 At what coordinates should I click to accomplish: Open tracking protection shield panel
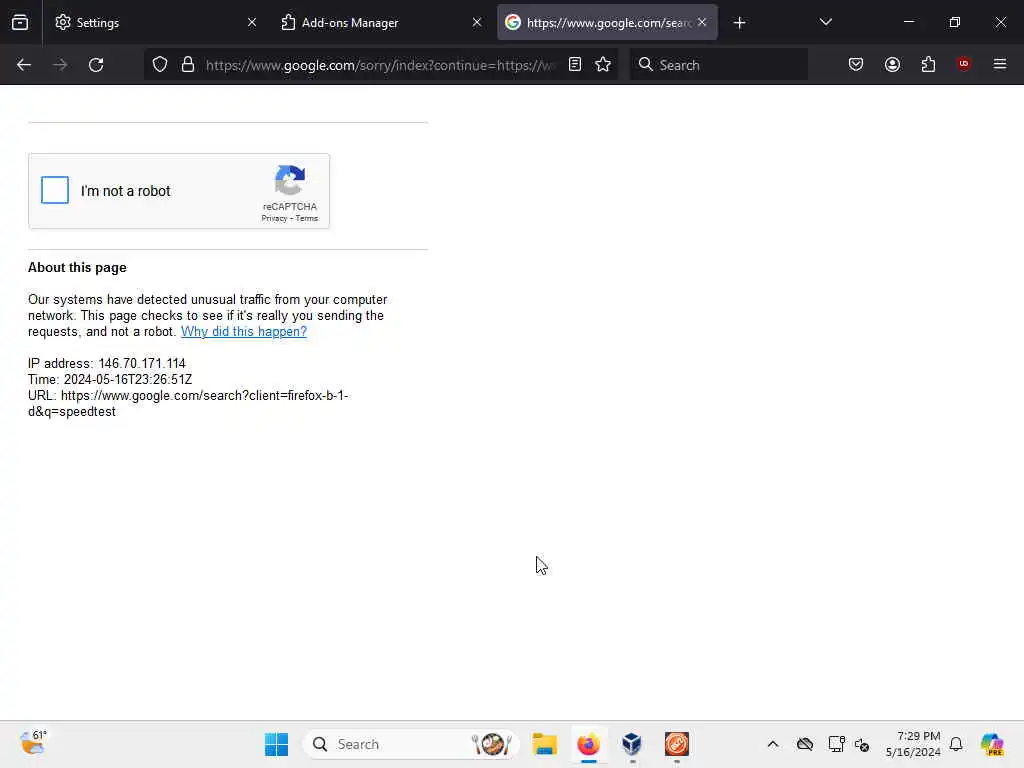(x=160, y=65)
